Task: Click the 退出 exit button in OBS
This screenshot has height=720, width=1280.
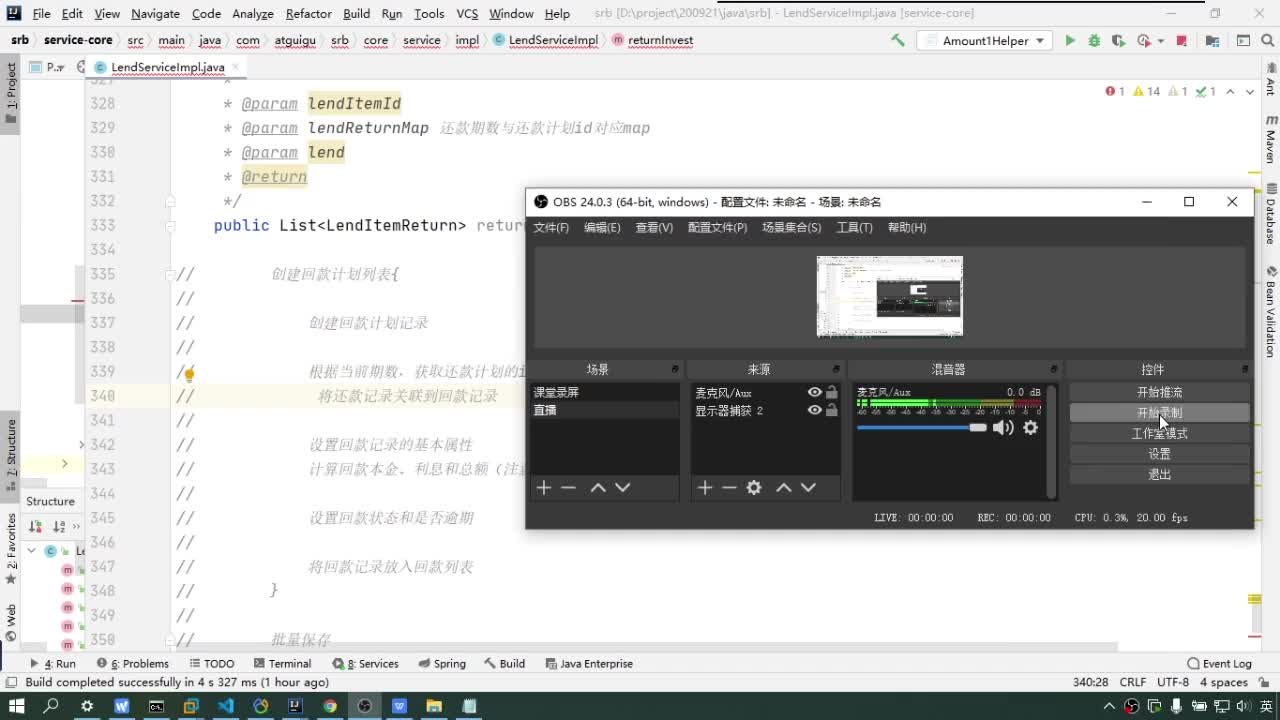Action: pyautogui.click(x=1159, y=475)
